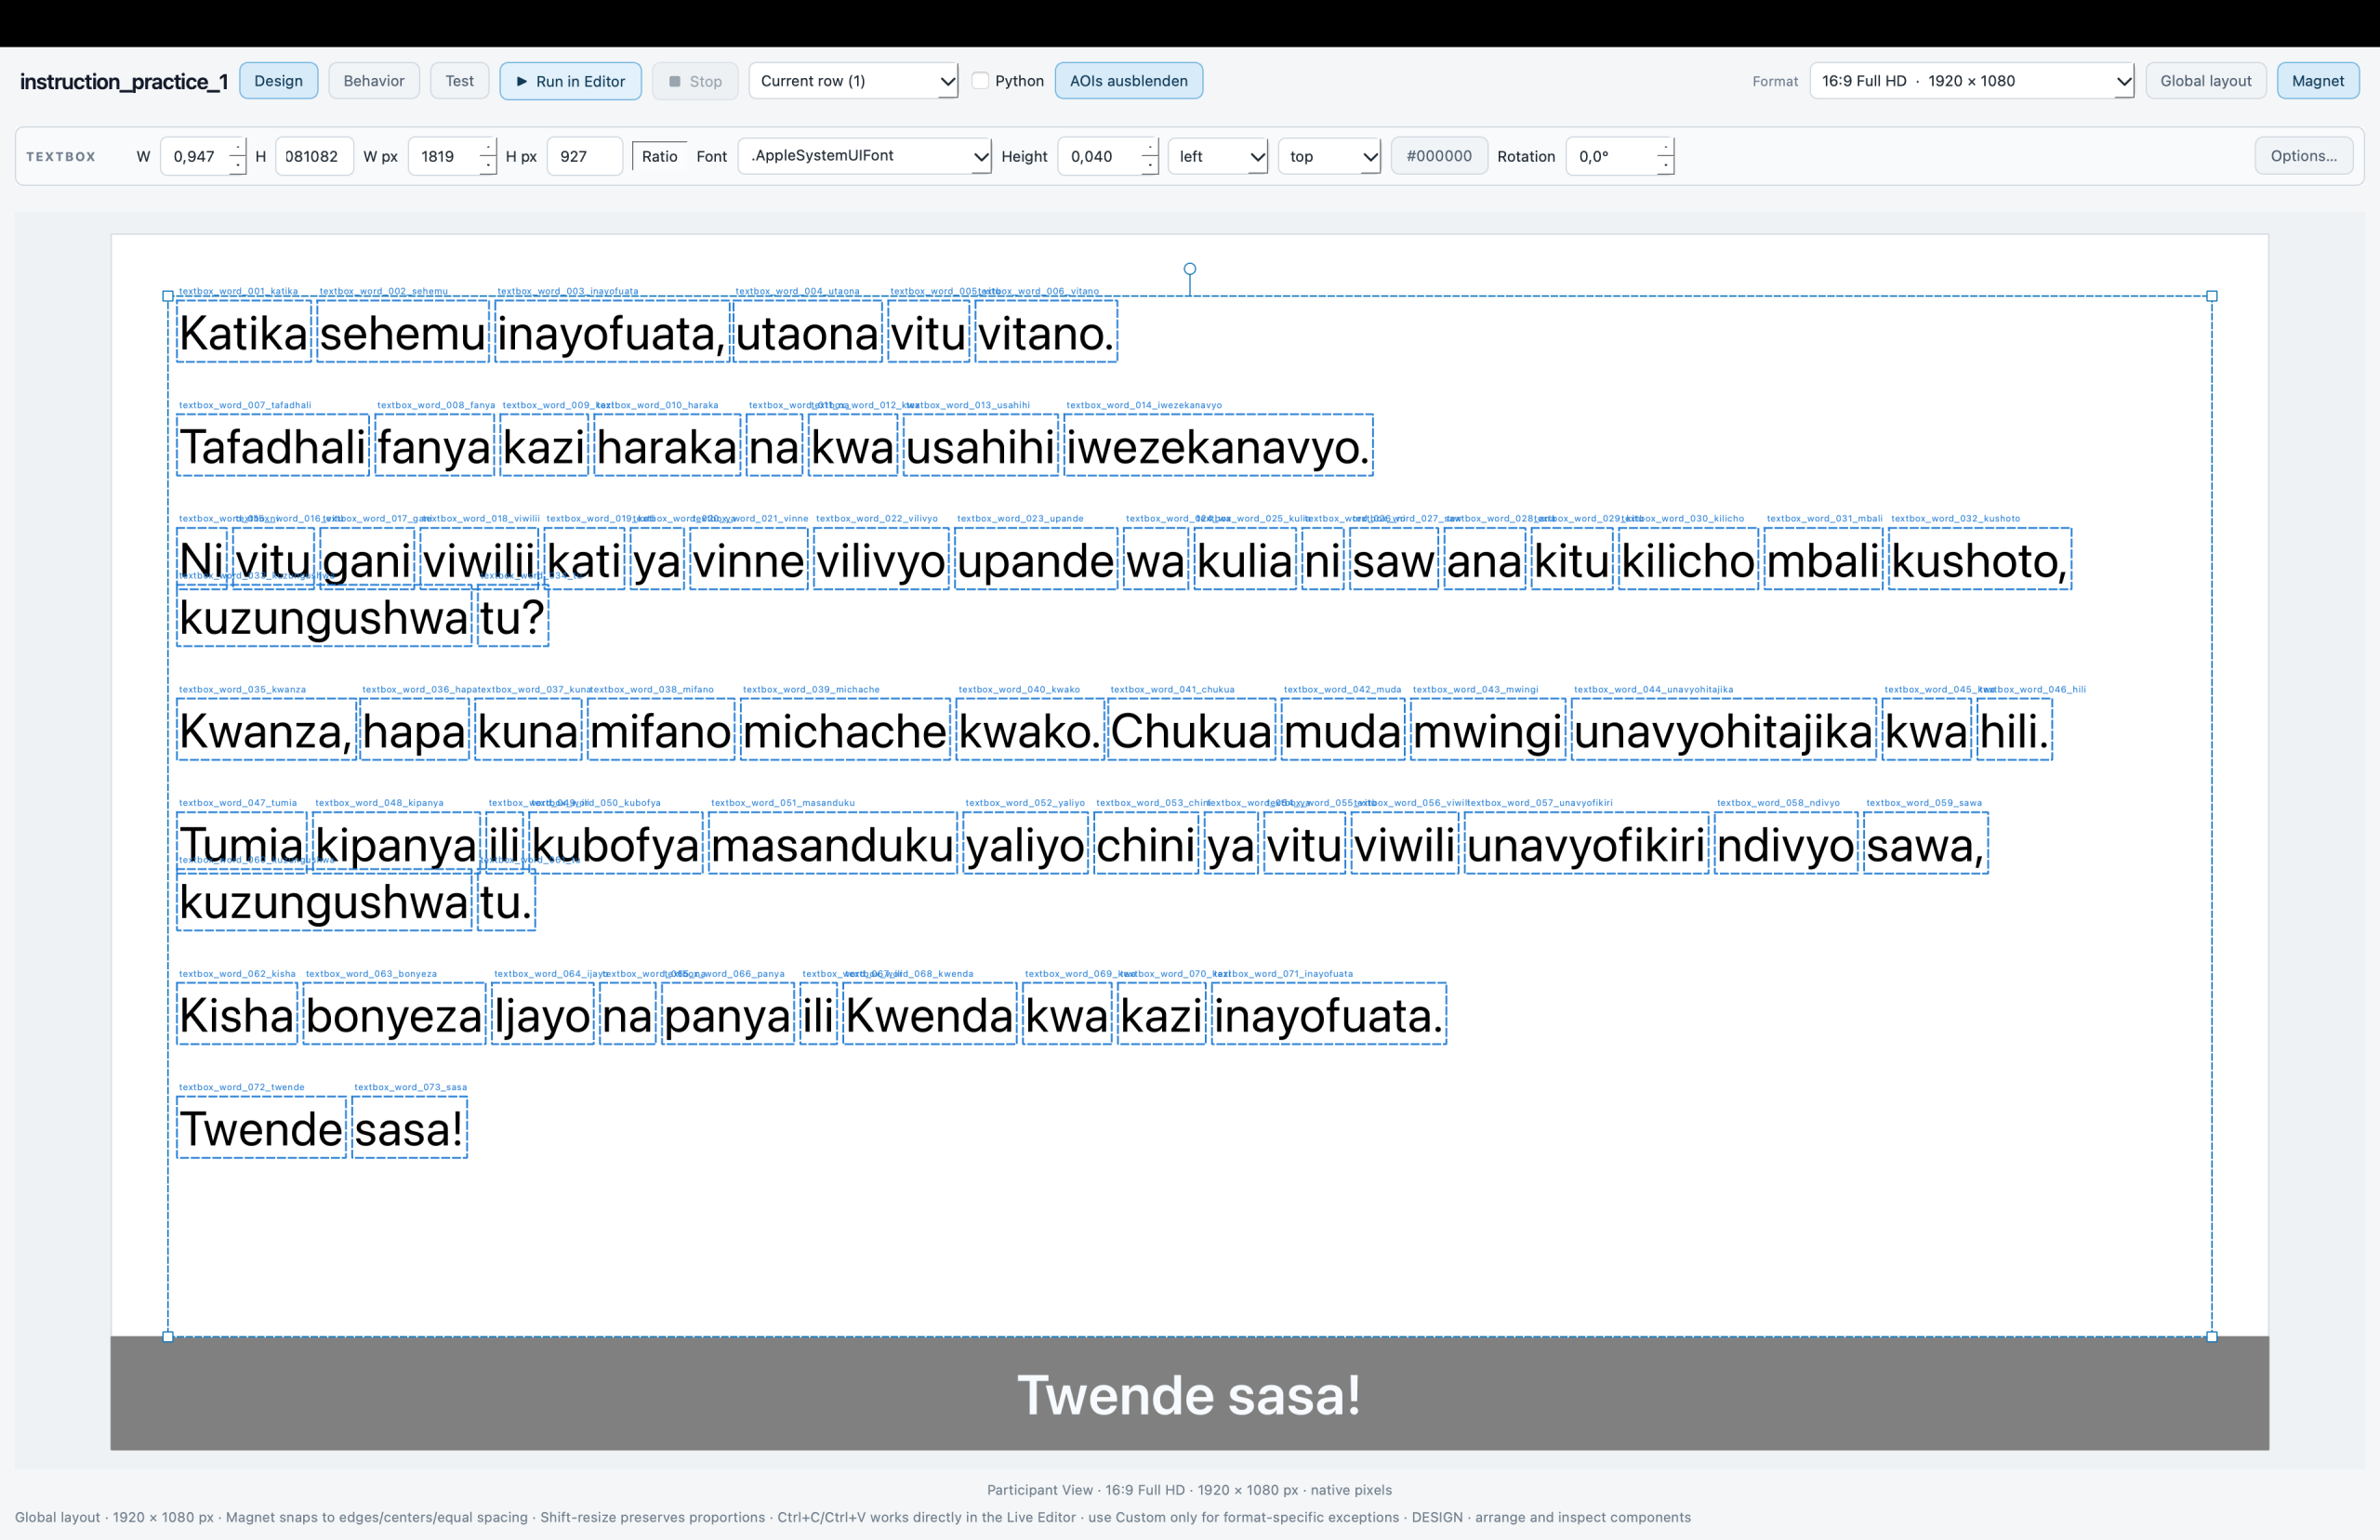Viewport: 2380px width, 1540px height.
Task: Select the word box 'Twende'
Action: [x=261, y=1128]
